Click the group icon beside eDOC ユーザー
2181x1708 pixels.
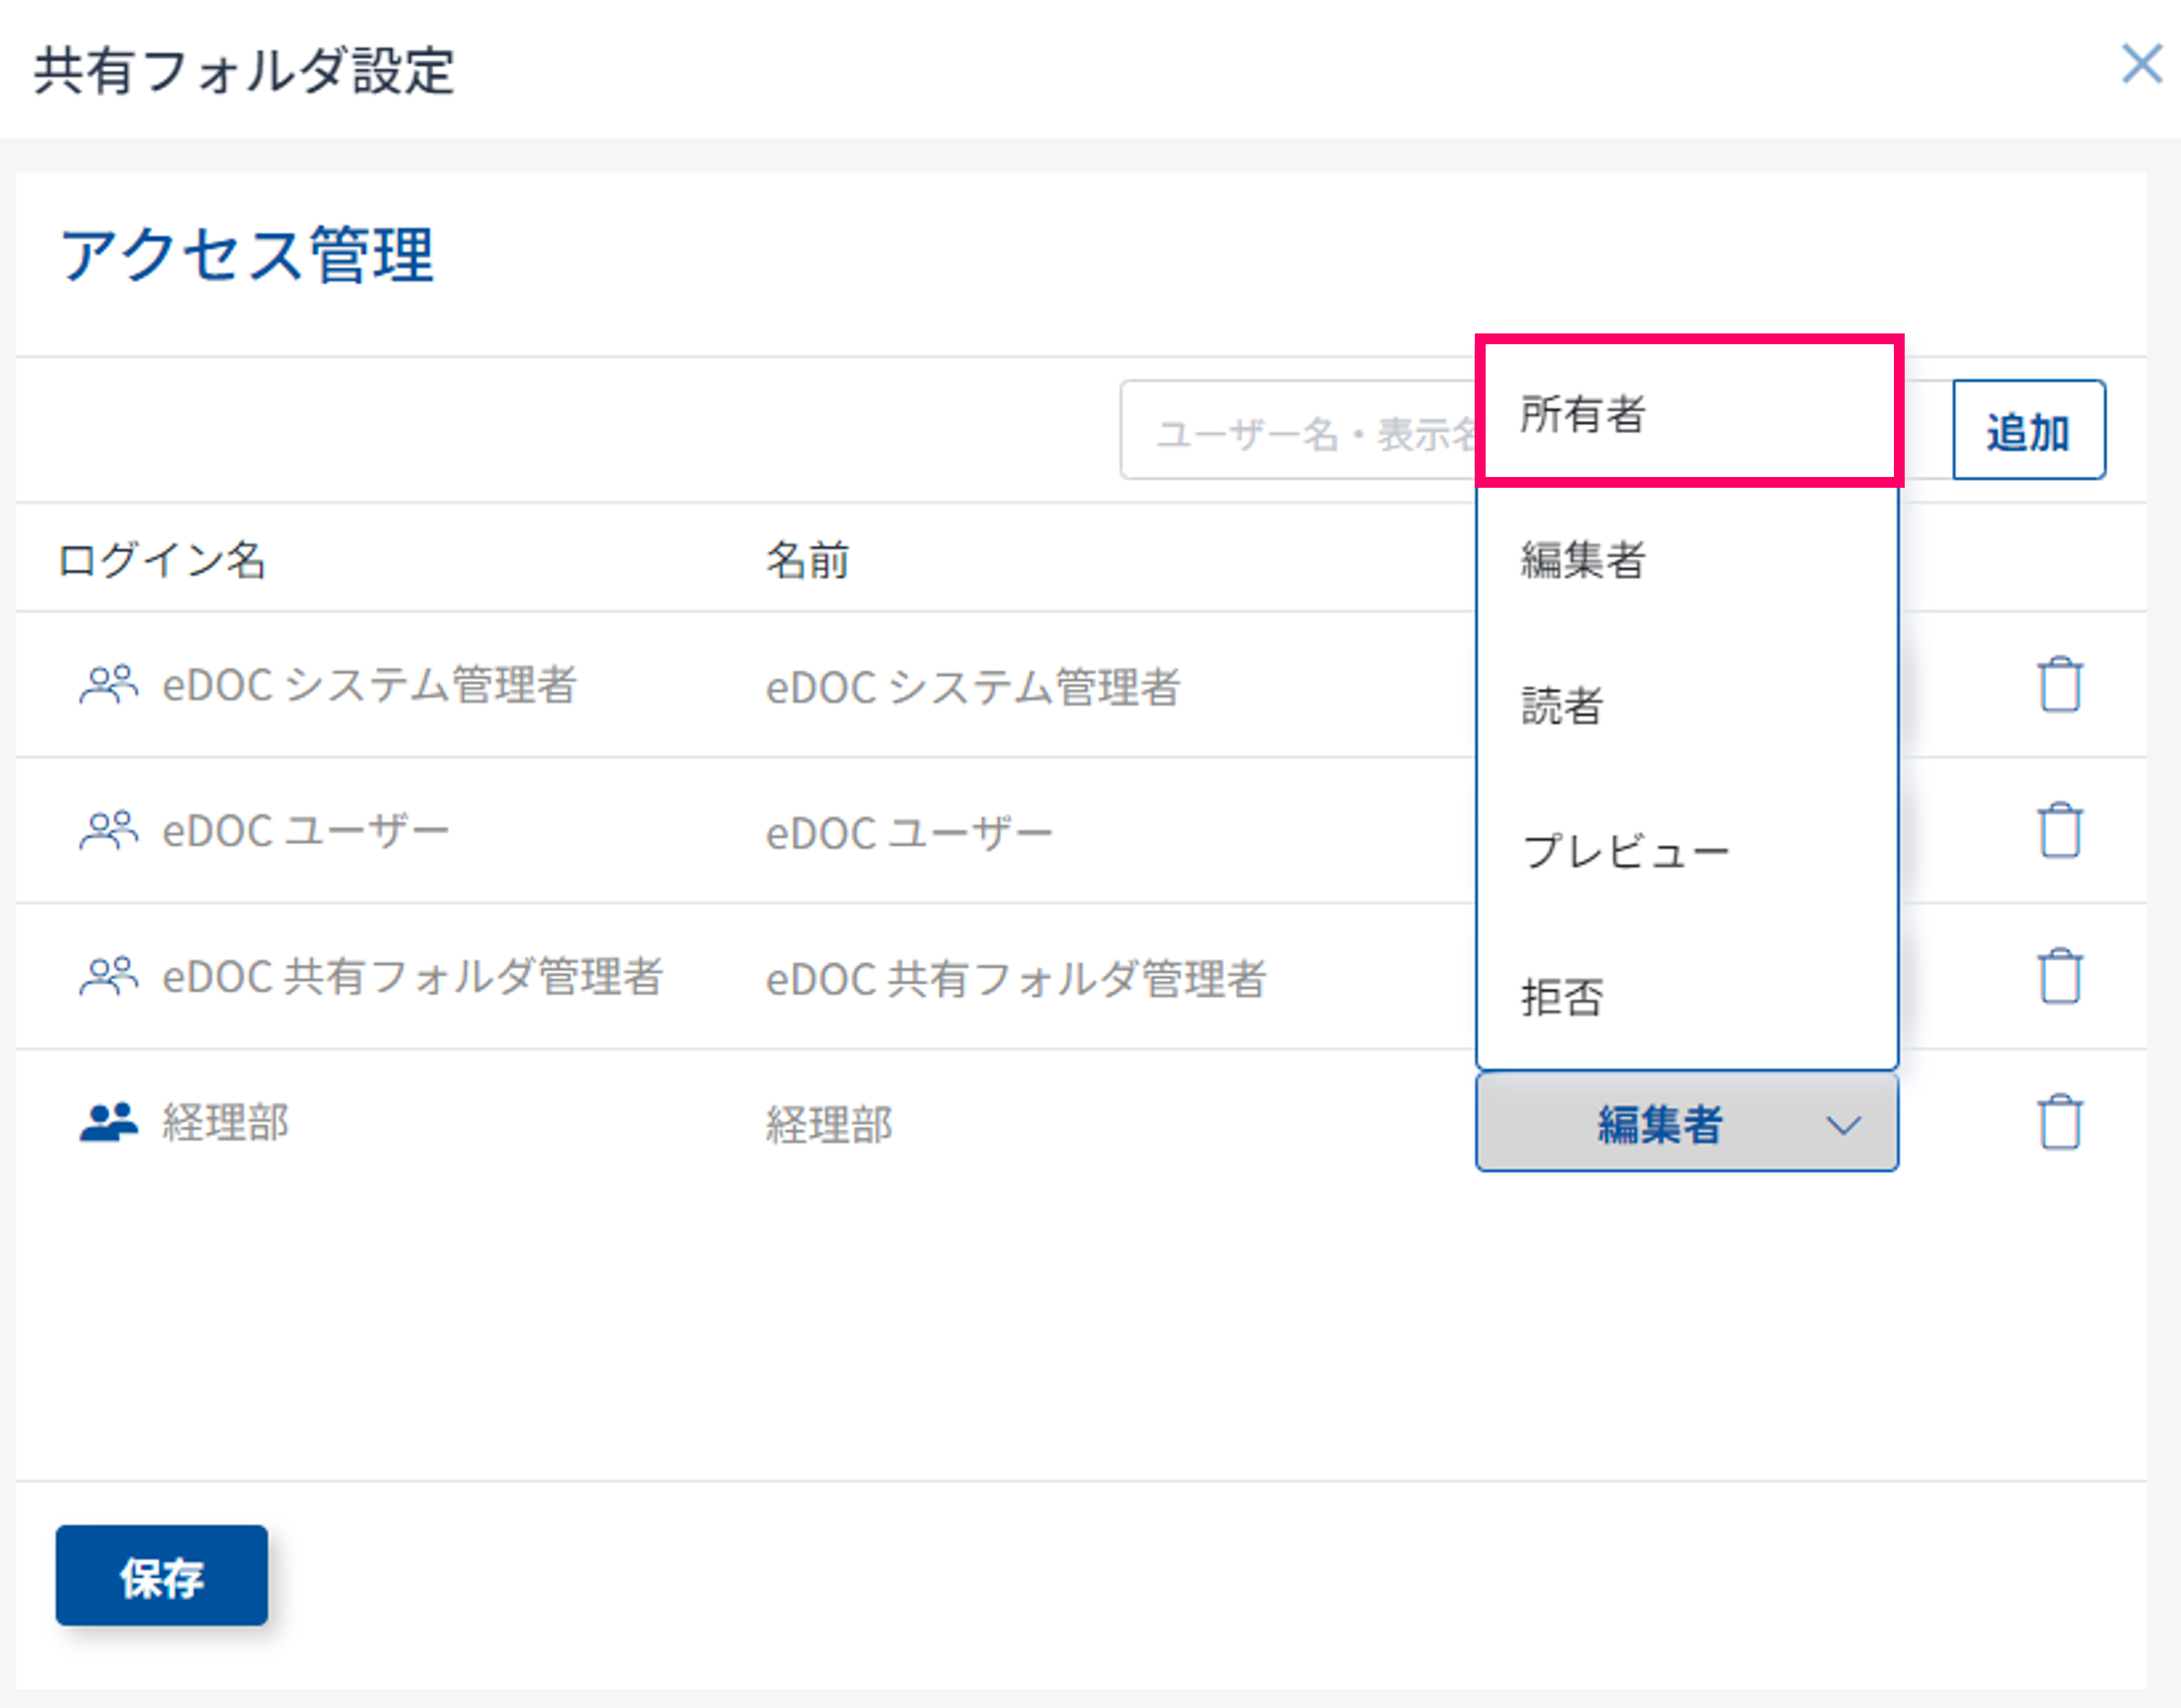tap(108, 830)
